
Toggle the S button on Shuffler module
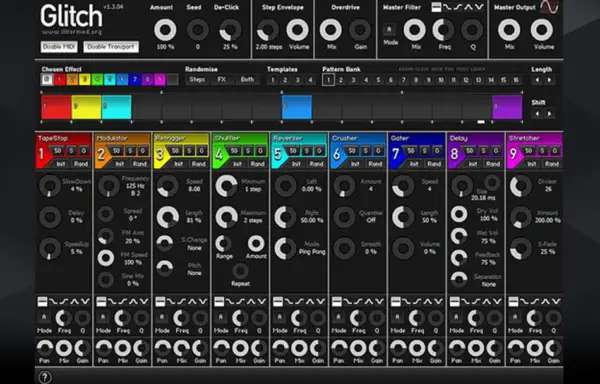click(x=248, y=151)
